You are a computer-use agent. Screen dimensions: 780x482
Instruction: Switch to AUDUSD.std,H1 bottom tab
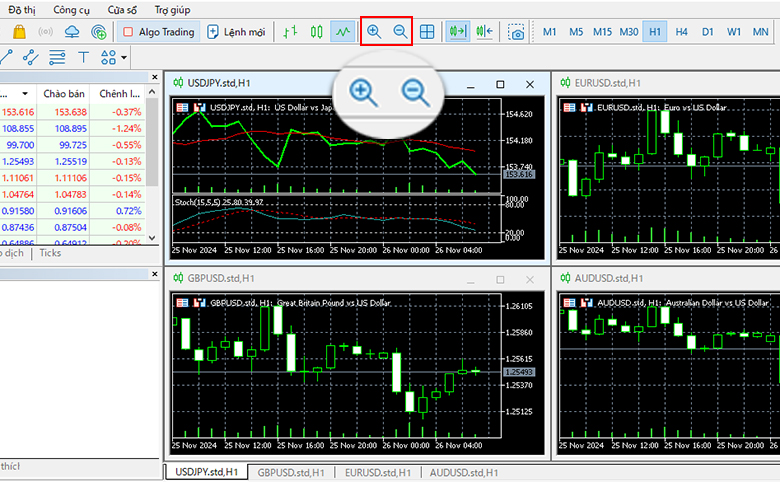464,473
